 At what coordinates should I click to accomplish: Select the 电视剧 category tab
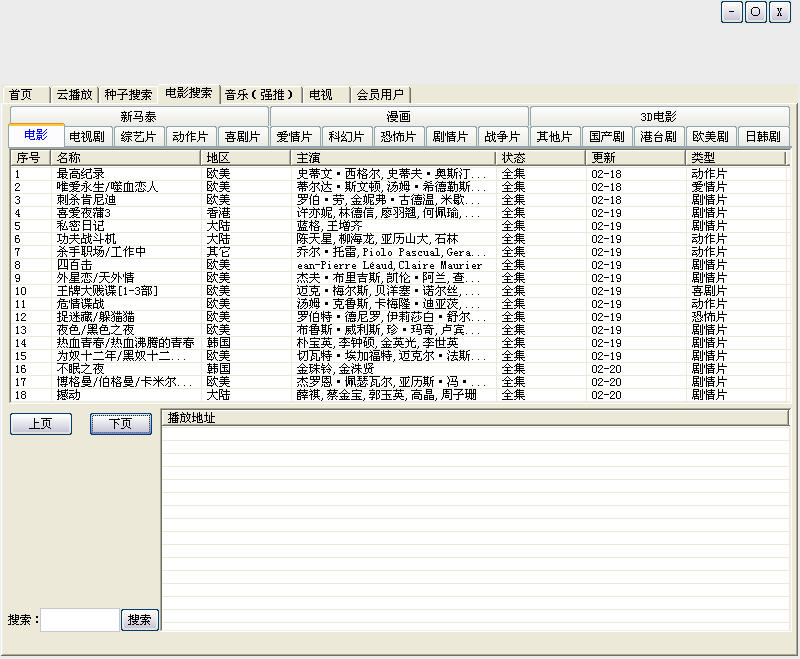[87, 137]
